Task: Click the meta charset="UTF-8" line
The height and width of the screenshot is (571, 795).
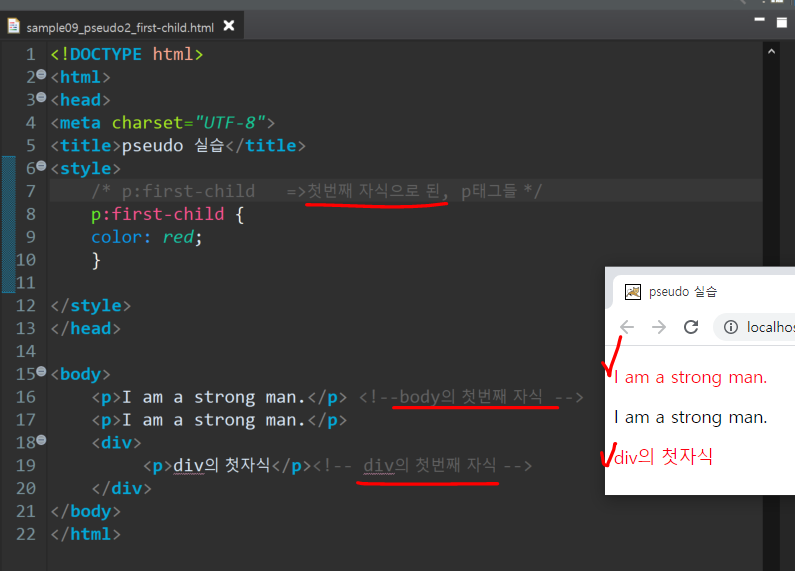Action: tap(162, 123)
